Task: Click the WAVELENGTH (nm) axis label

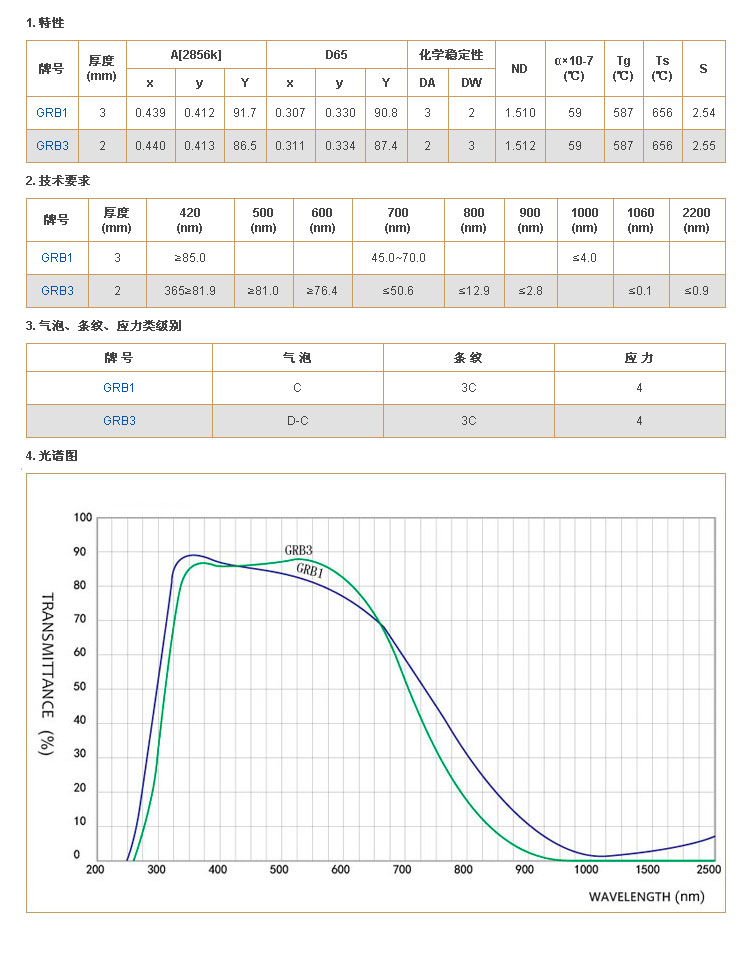Action: (646, 896)
